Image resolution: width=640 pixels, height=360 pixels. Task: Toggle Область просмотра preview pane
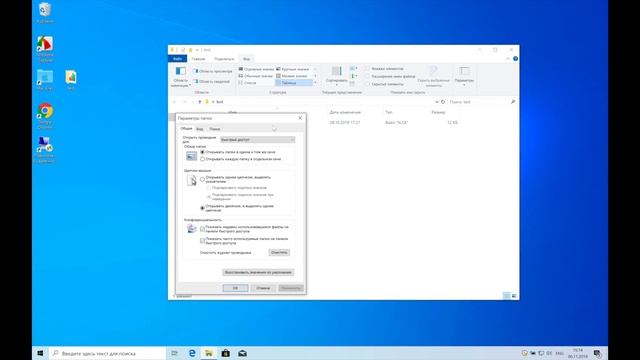213,71
